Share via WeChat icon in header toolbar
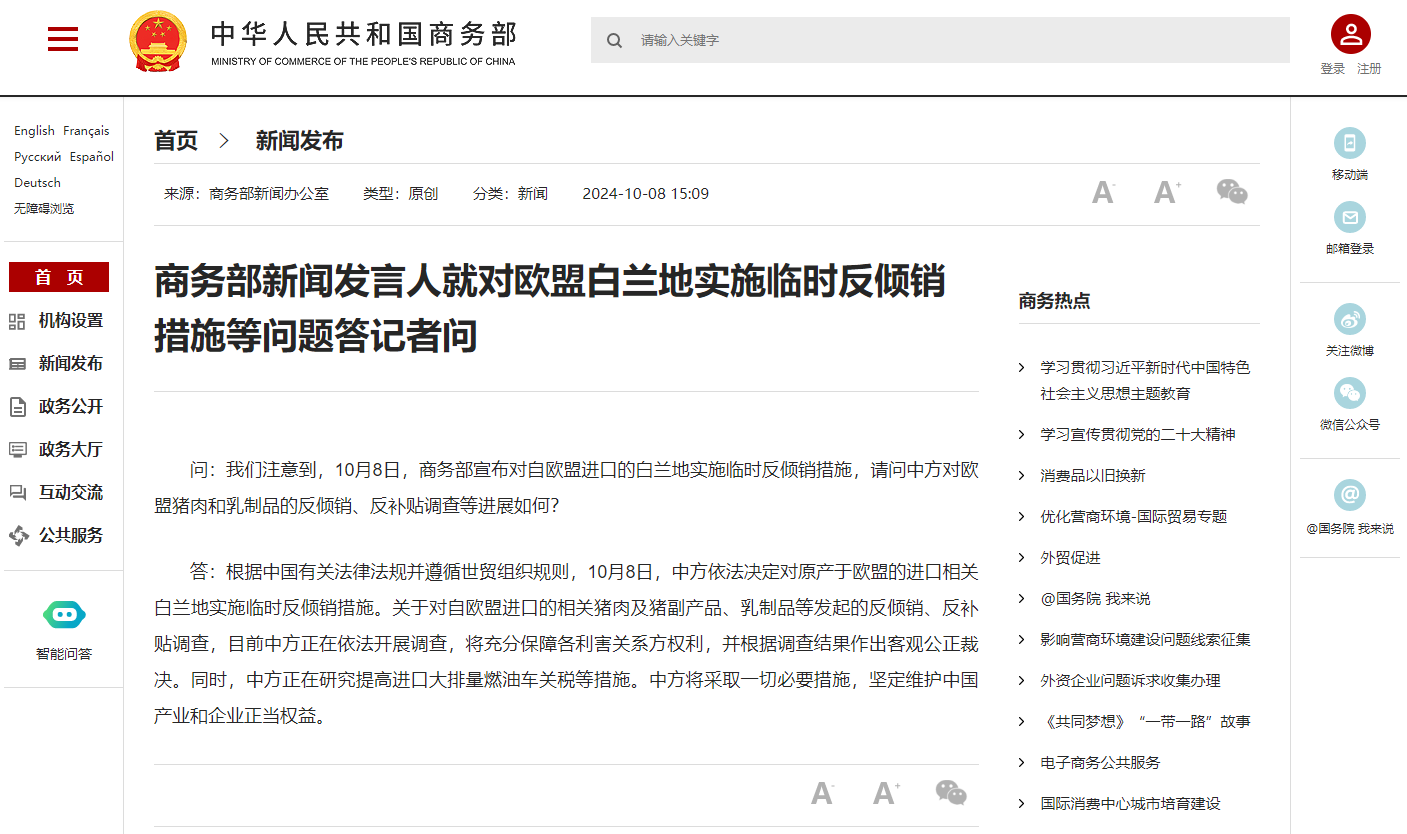Image resolution: width=1407 pixels, height=834 pixels. [1232, 192]
